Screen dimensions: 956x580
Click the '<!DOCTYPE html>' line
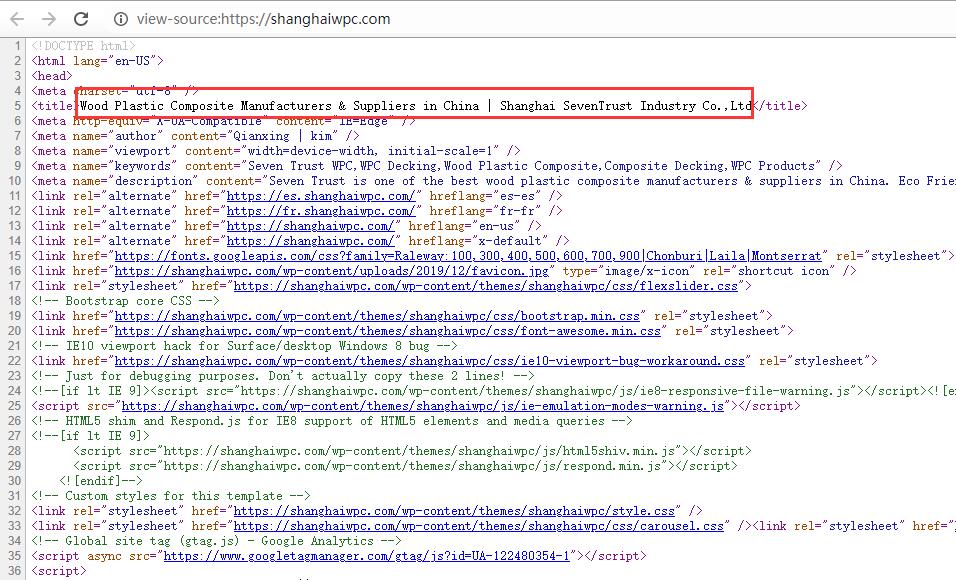click(x=84, y=46)
